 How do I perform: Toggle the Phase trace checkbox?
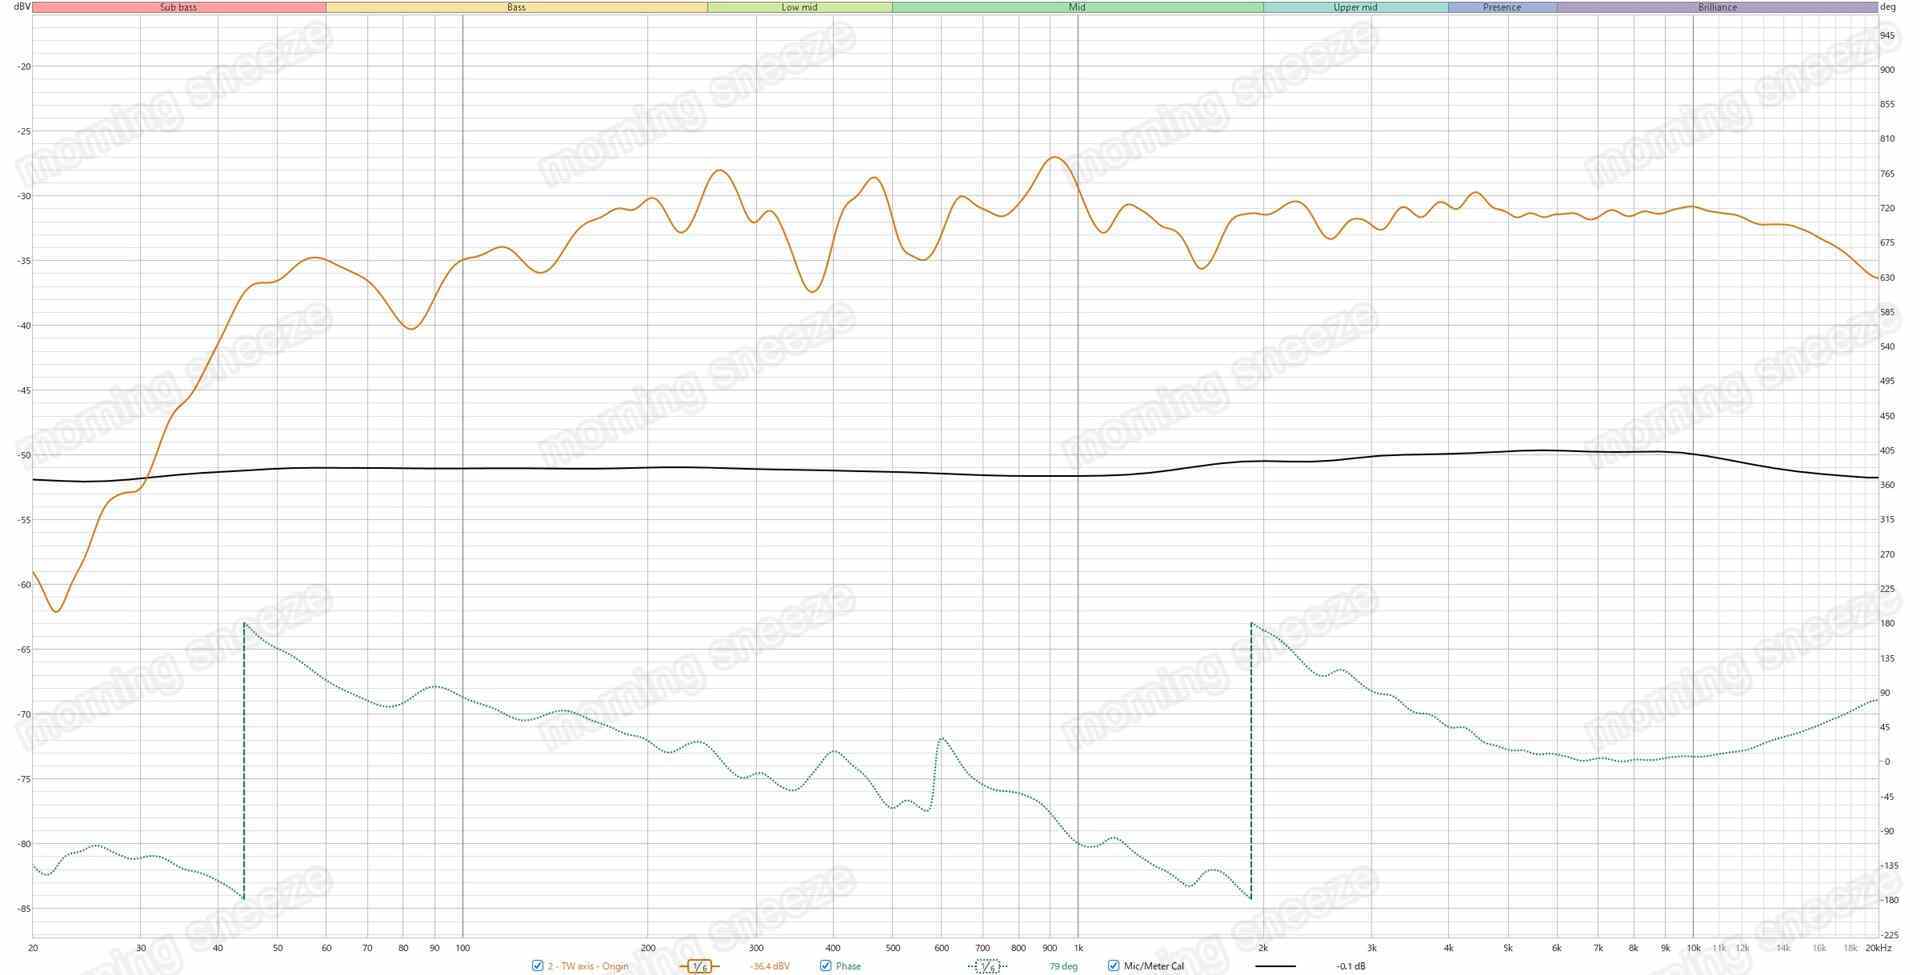[825, 966]
